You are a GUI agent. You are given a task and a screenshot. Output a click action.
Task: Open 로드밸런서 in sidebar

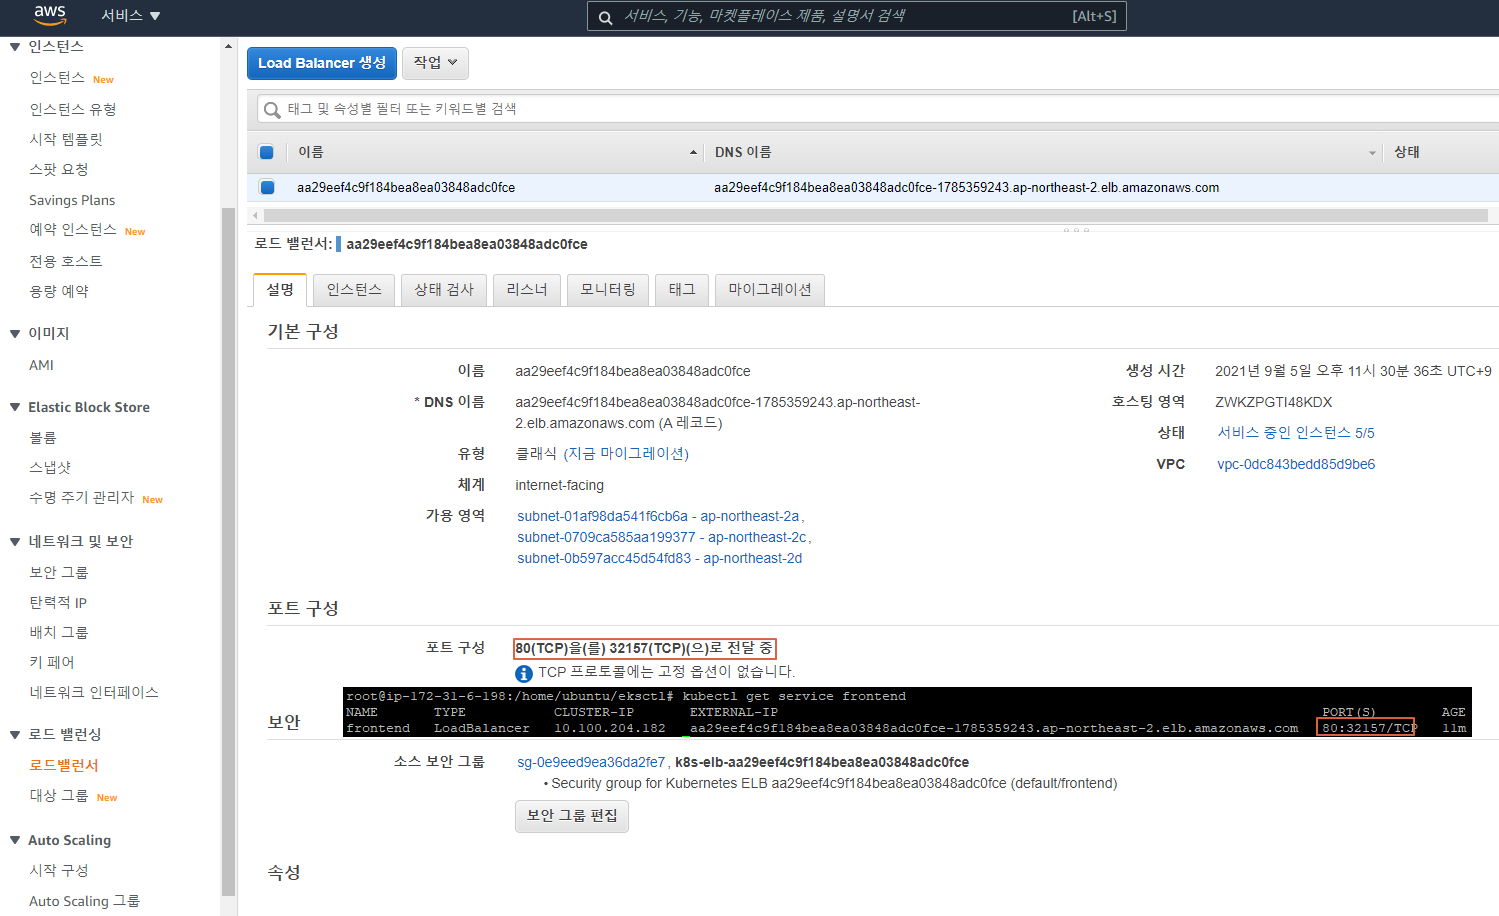pos(64,766)
